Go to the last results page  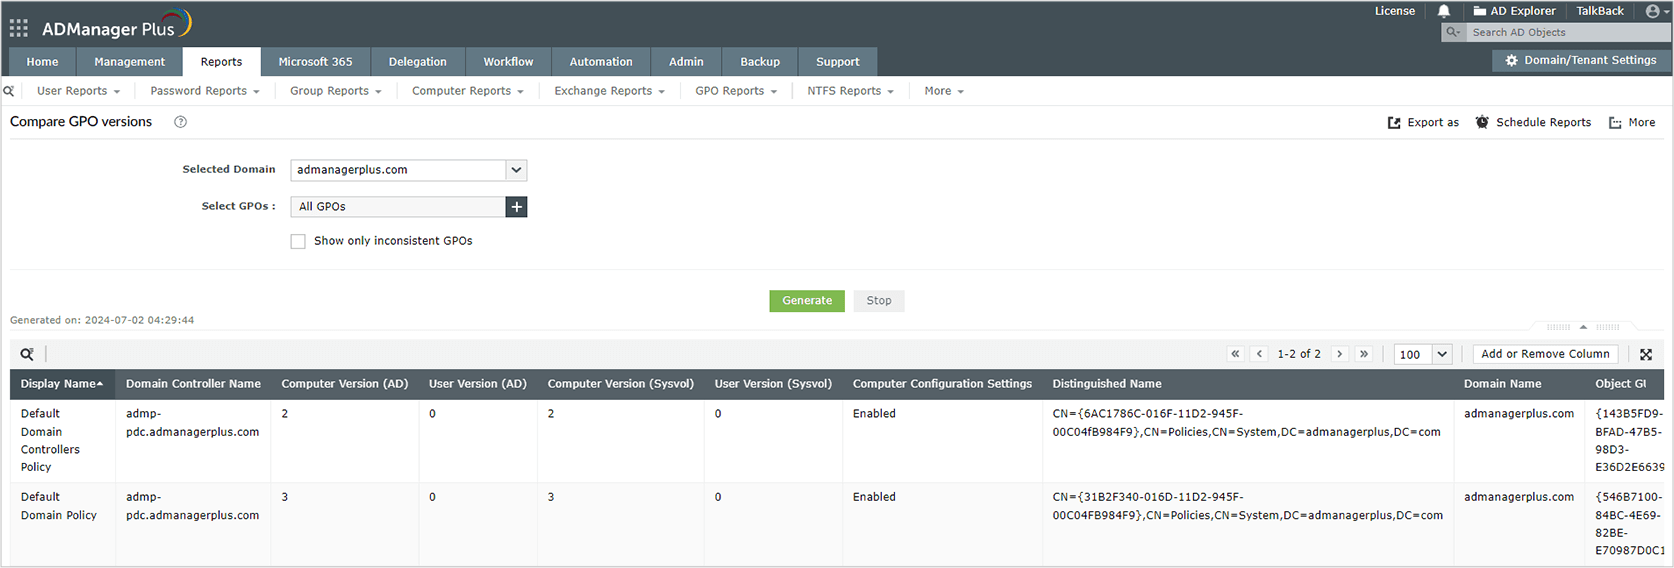point(1364,354)
